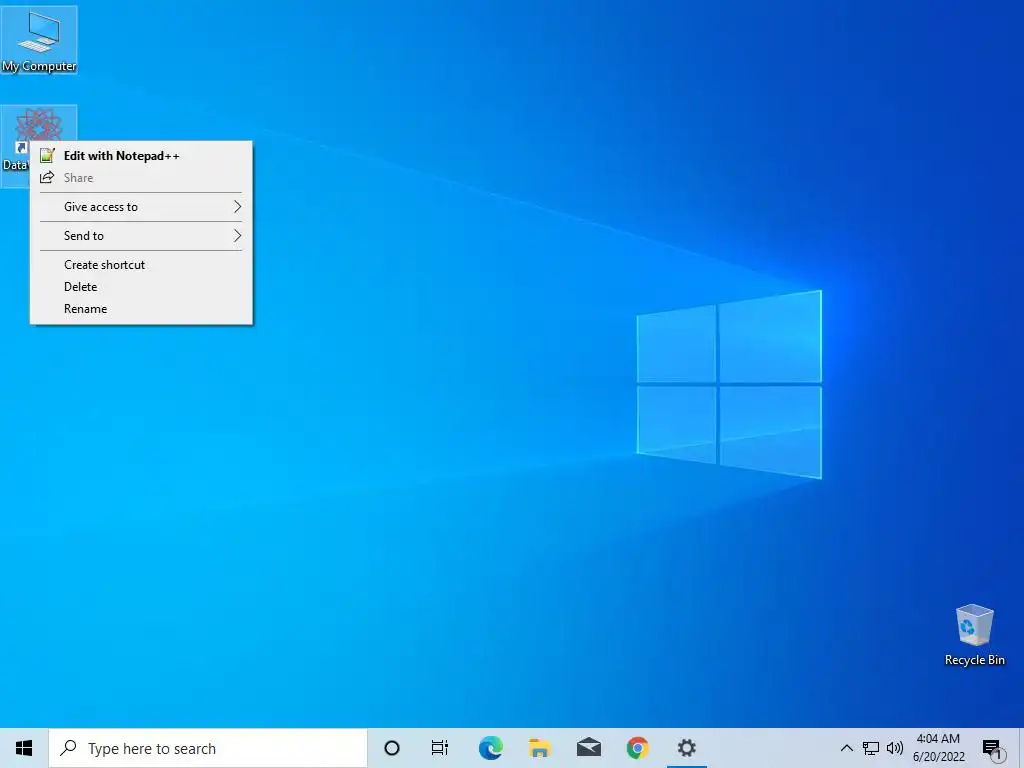Launch Microsoft Edge from the taskbar
This screenshot has width=1024, height=768.
click(490, 748)
